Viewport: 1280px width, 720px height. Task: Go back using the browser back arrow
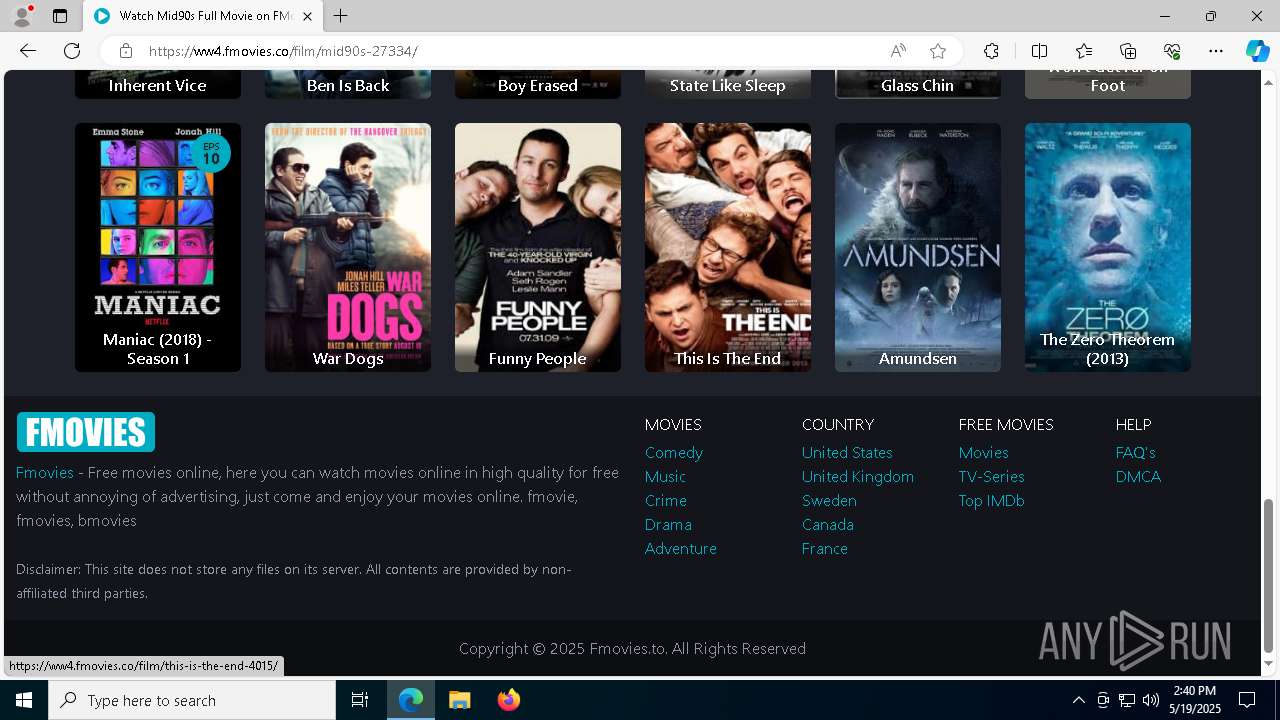click(28, 51)
